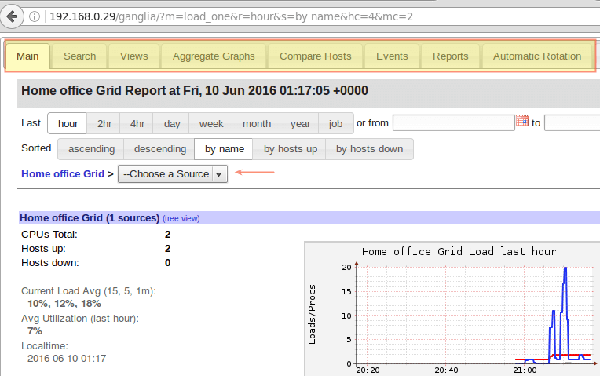Image resolution: width=600 pixels, height=376 pixels.
Task: Click the browser back arrow button
Action: click(x=12, y=16)
